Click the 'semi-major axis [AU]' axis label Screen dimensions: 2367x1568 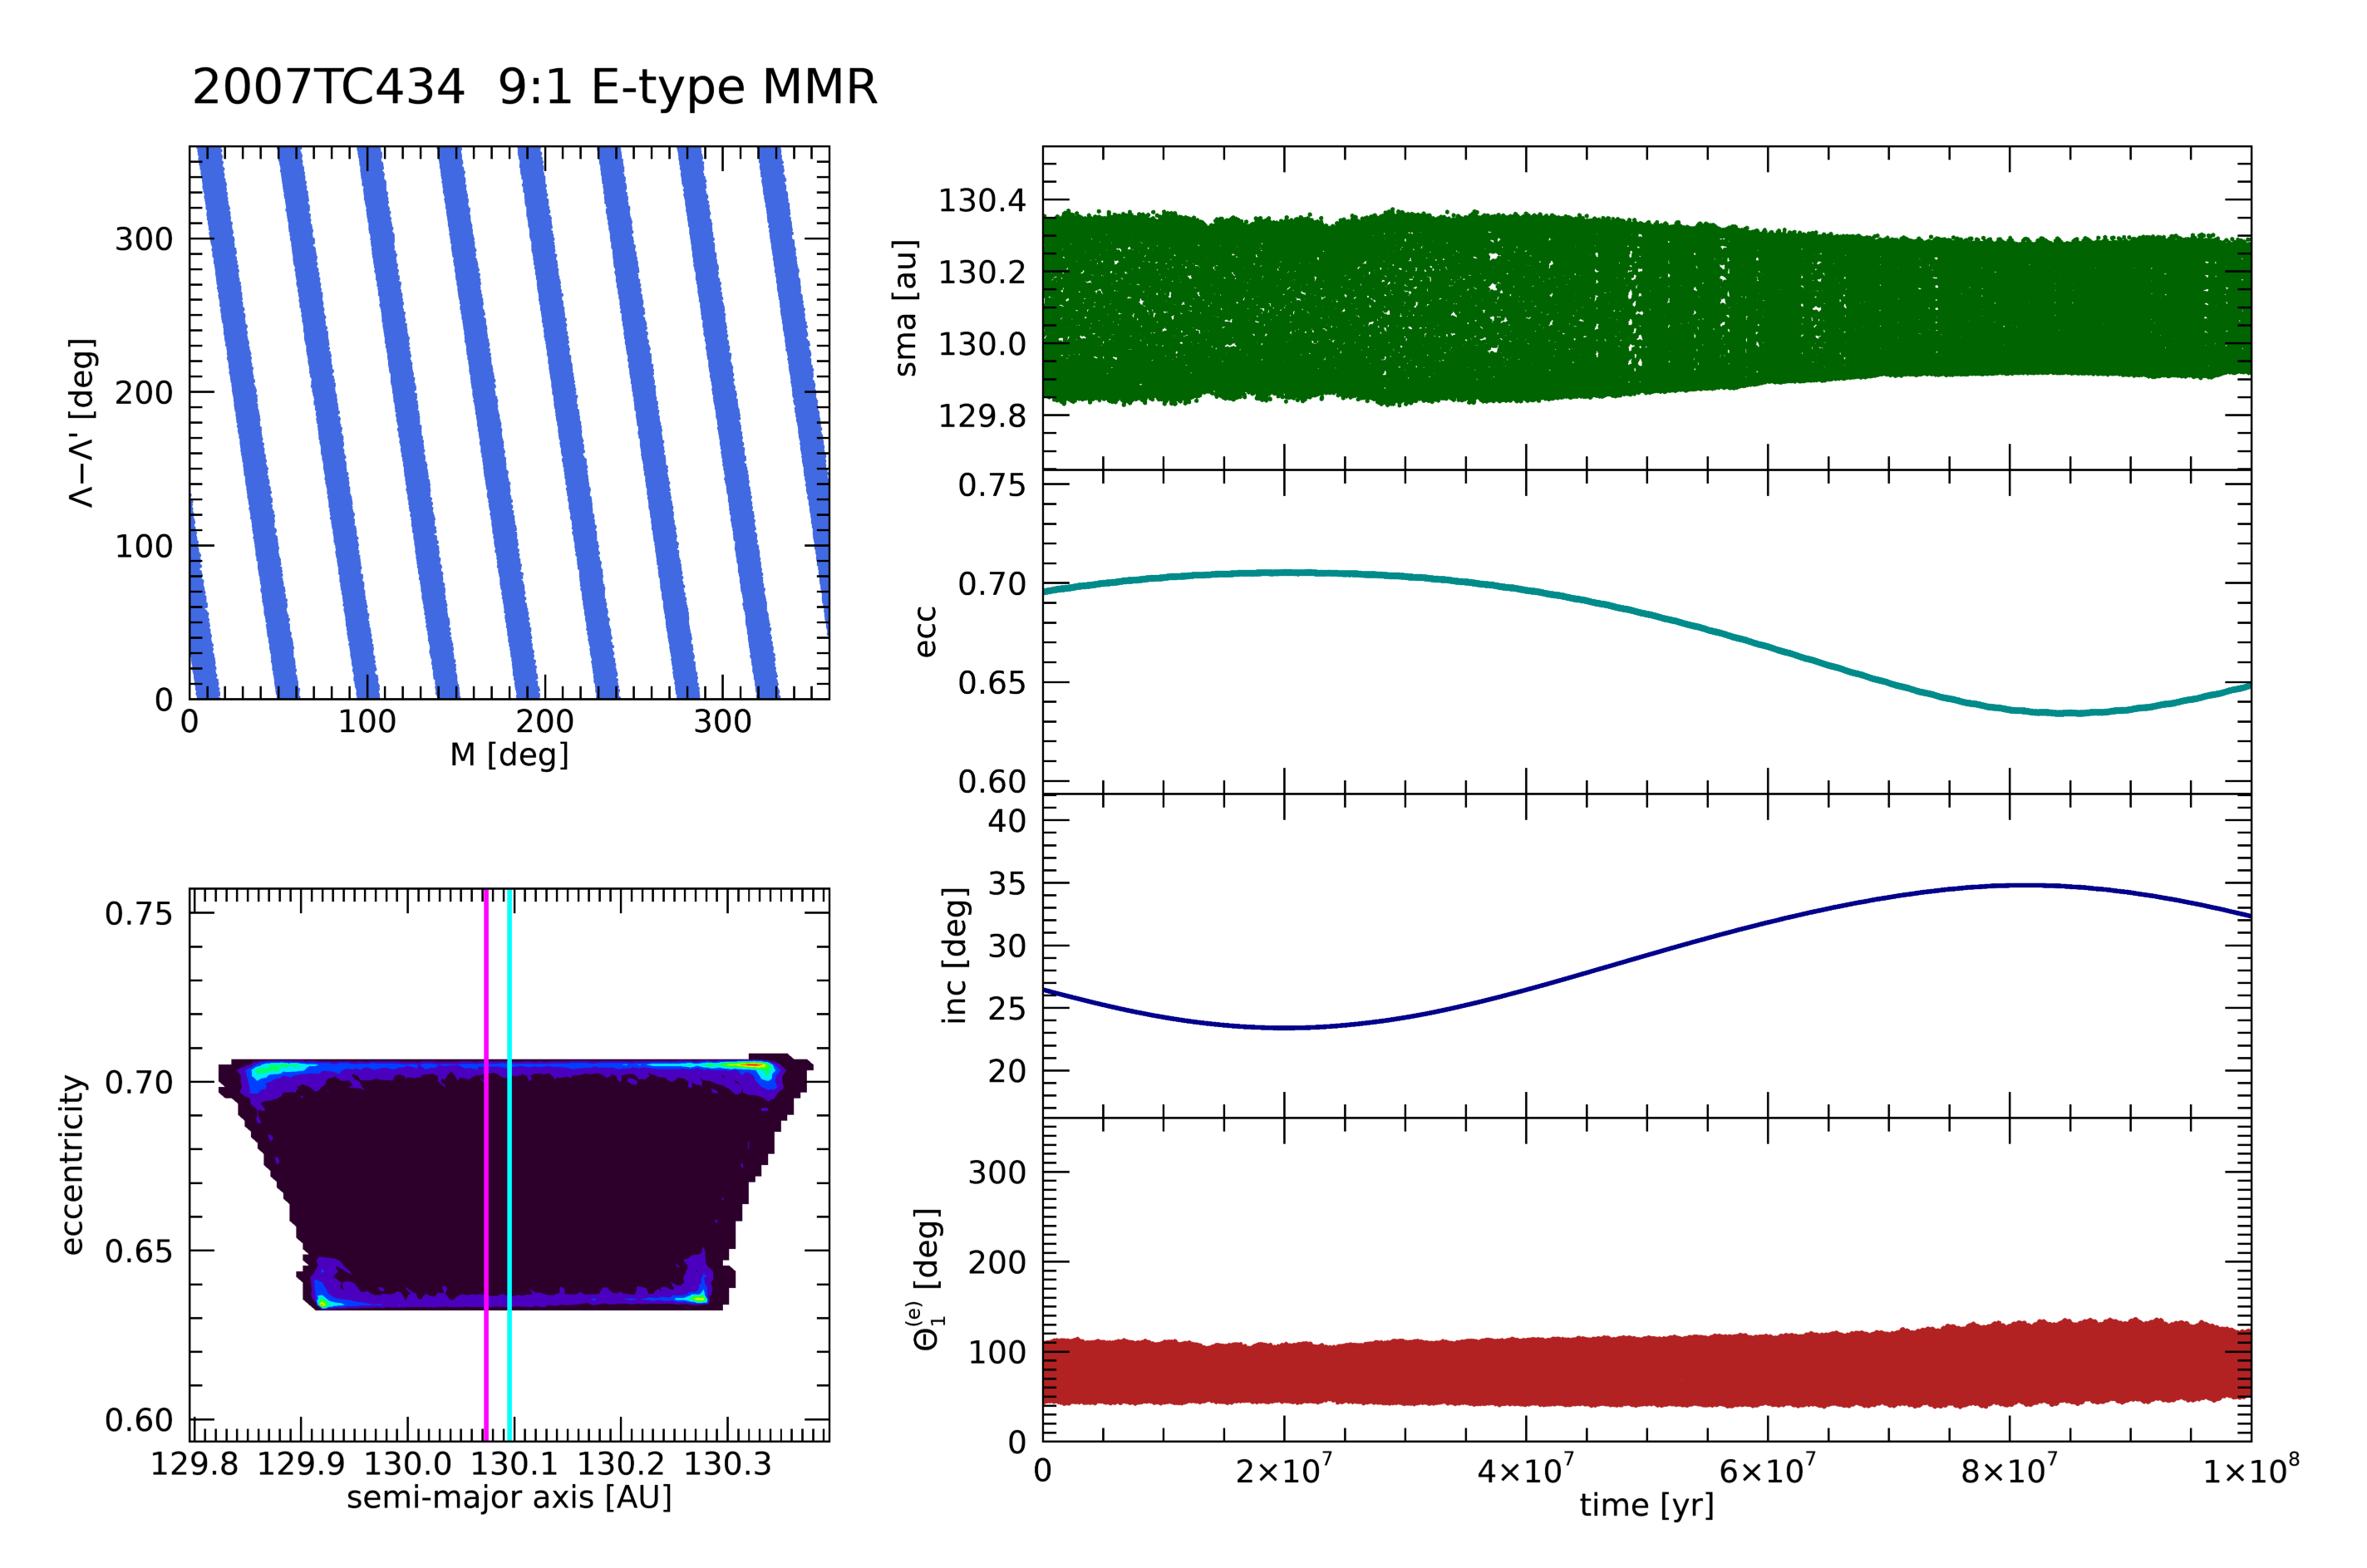[x=509, y=1498]
